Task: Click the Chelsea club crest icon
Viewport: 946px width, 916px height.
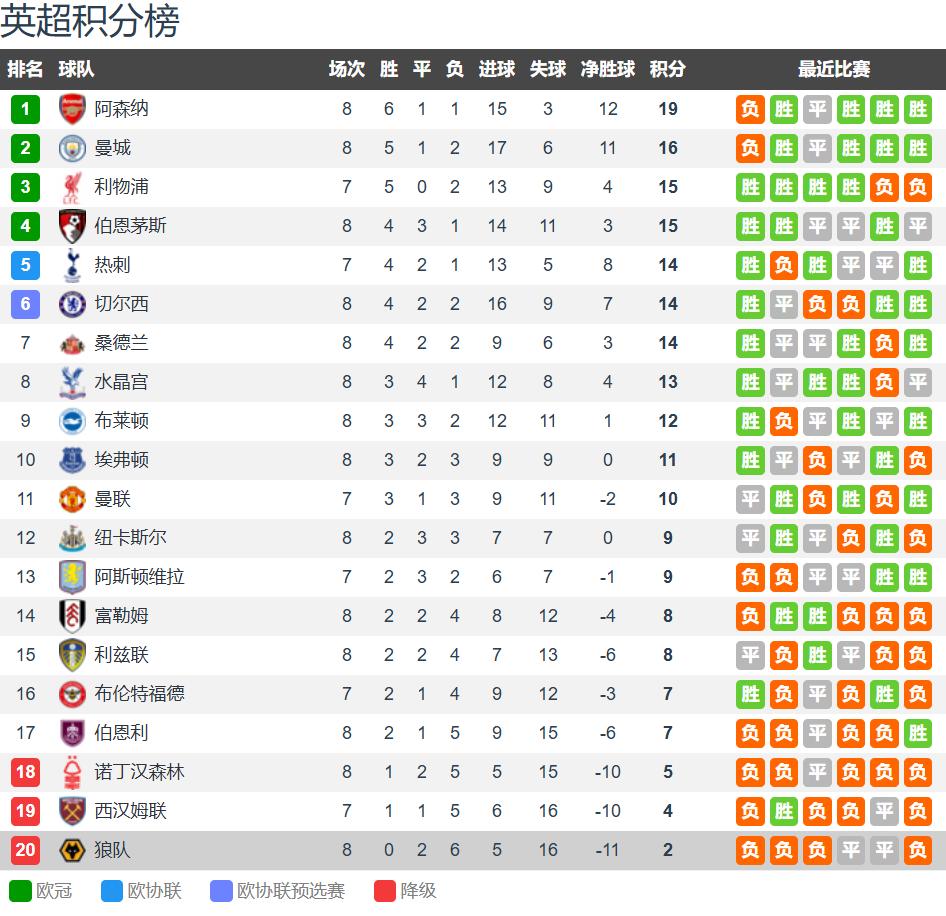Action: [x=72, y=304]
